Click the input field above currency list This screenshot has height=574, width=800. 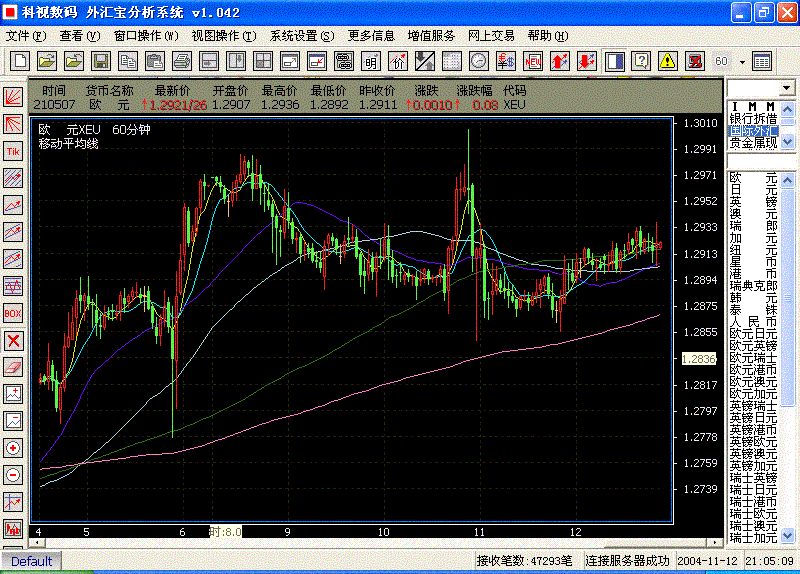[x=760, y=162]
